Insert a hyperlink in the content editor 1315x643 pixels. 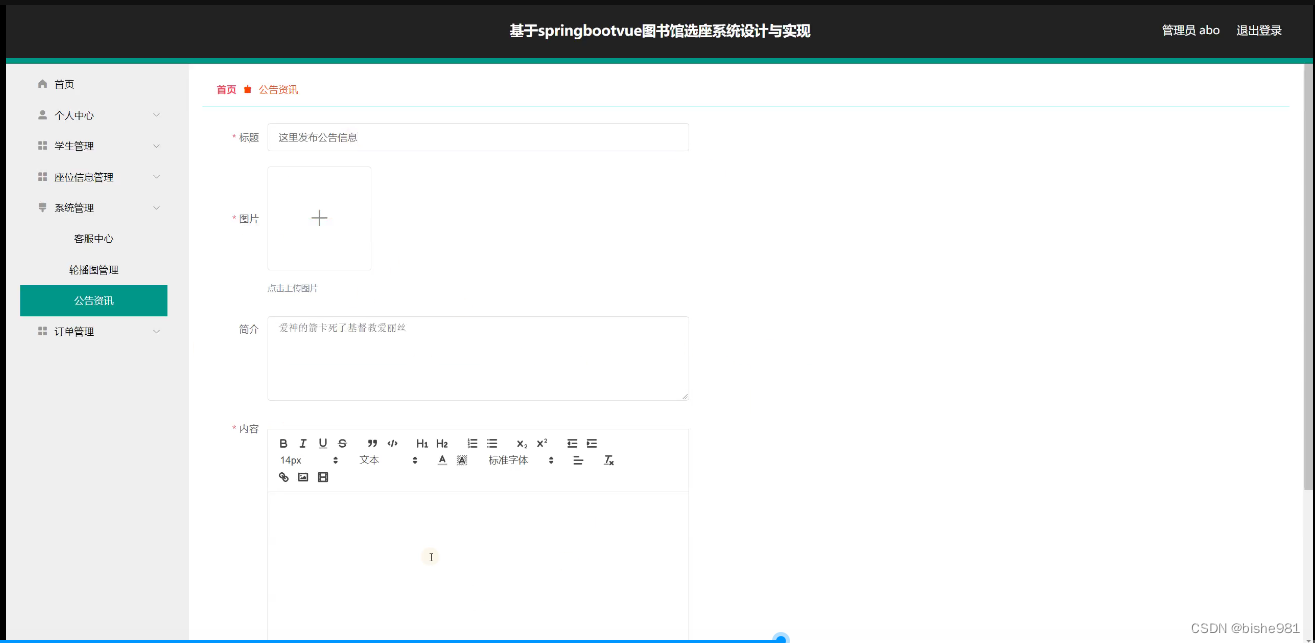coord(284,477)
